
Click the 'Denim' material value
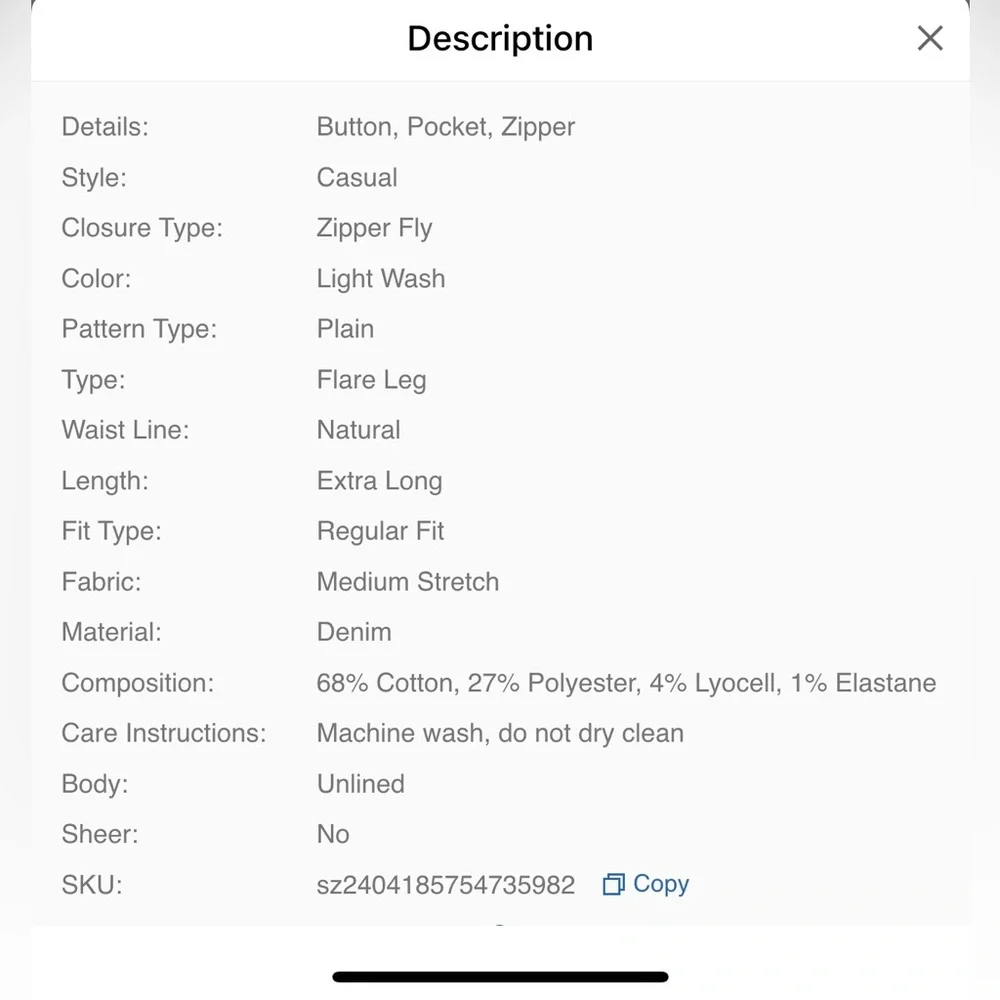click(x=354, y=632)
